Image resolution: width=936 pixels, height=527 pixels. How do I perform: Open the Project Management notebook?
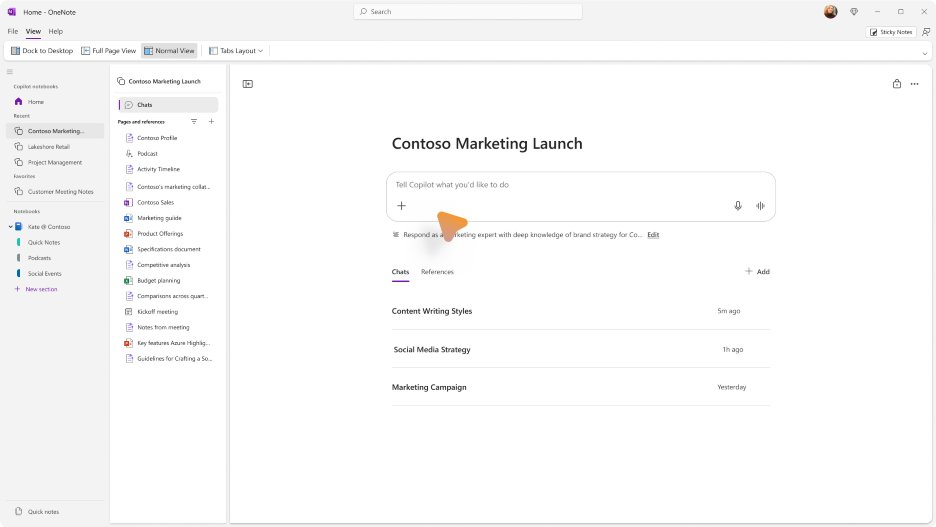coord(55,162)
